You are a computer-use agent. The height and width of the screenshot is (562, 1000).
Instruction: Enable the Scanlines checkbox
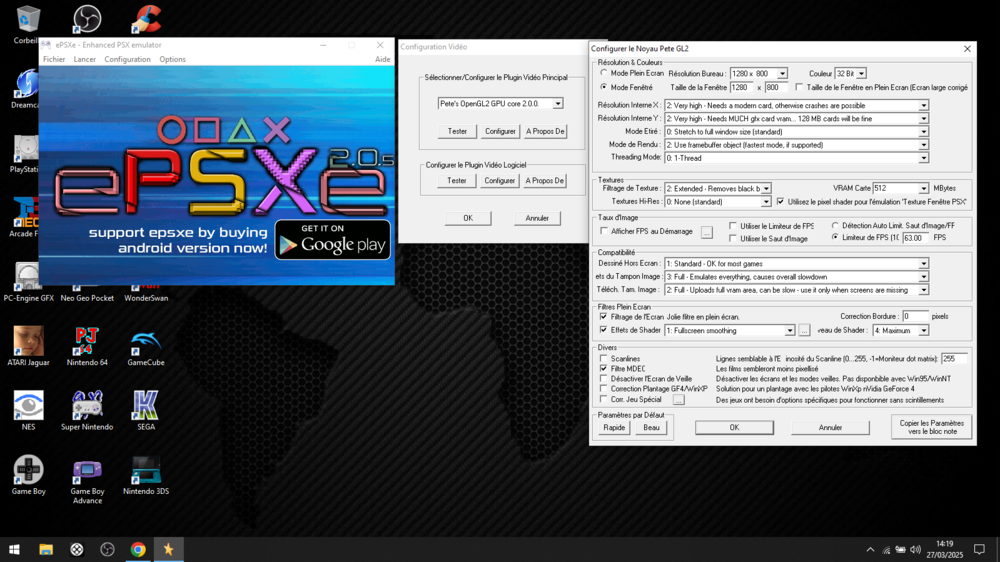click(604, 359)
